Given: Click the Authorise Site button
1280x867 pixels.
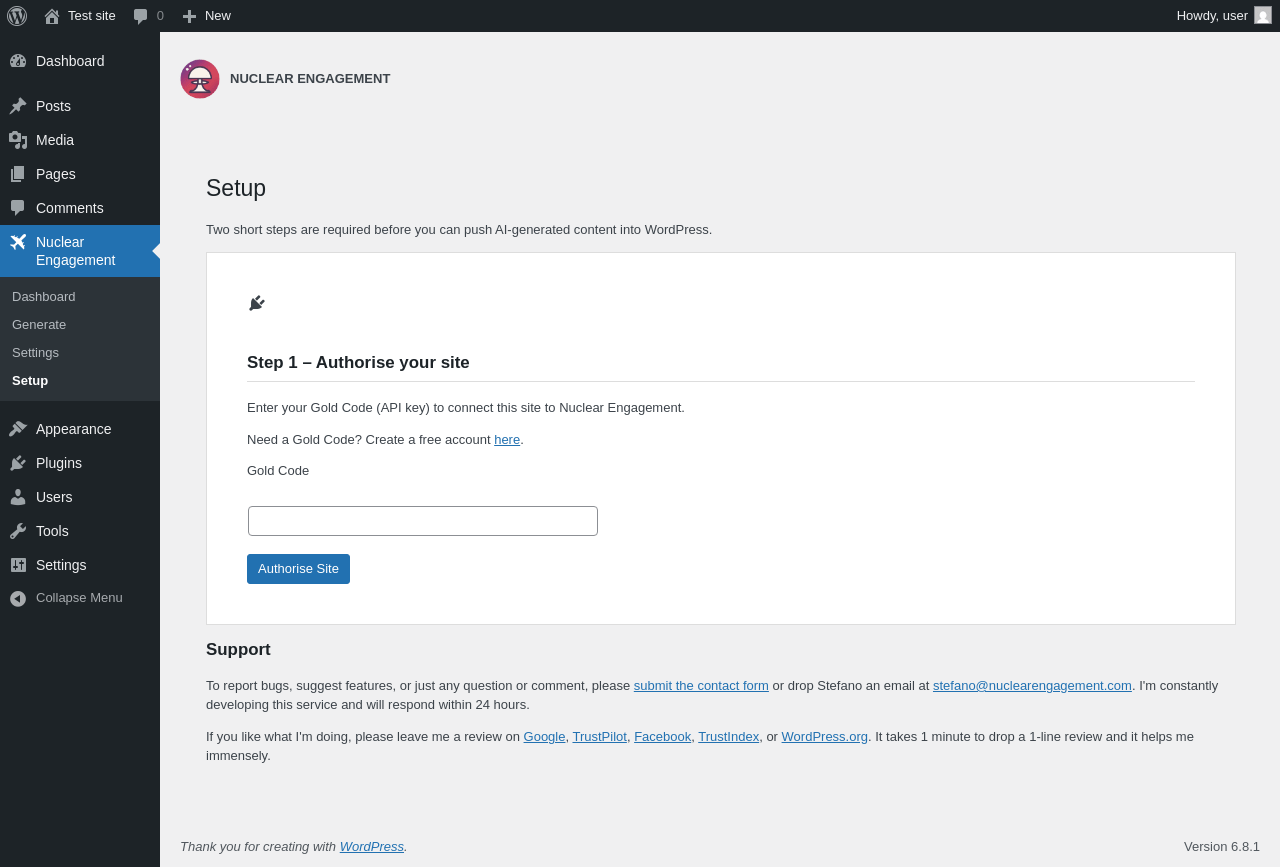Looking at the screenshot, I should coord(298,569).
